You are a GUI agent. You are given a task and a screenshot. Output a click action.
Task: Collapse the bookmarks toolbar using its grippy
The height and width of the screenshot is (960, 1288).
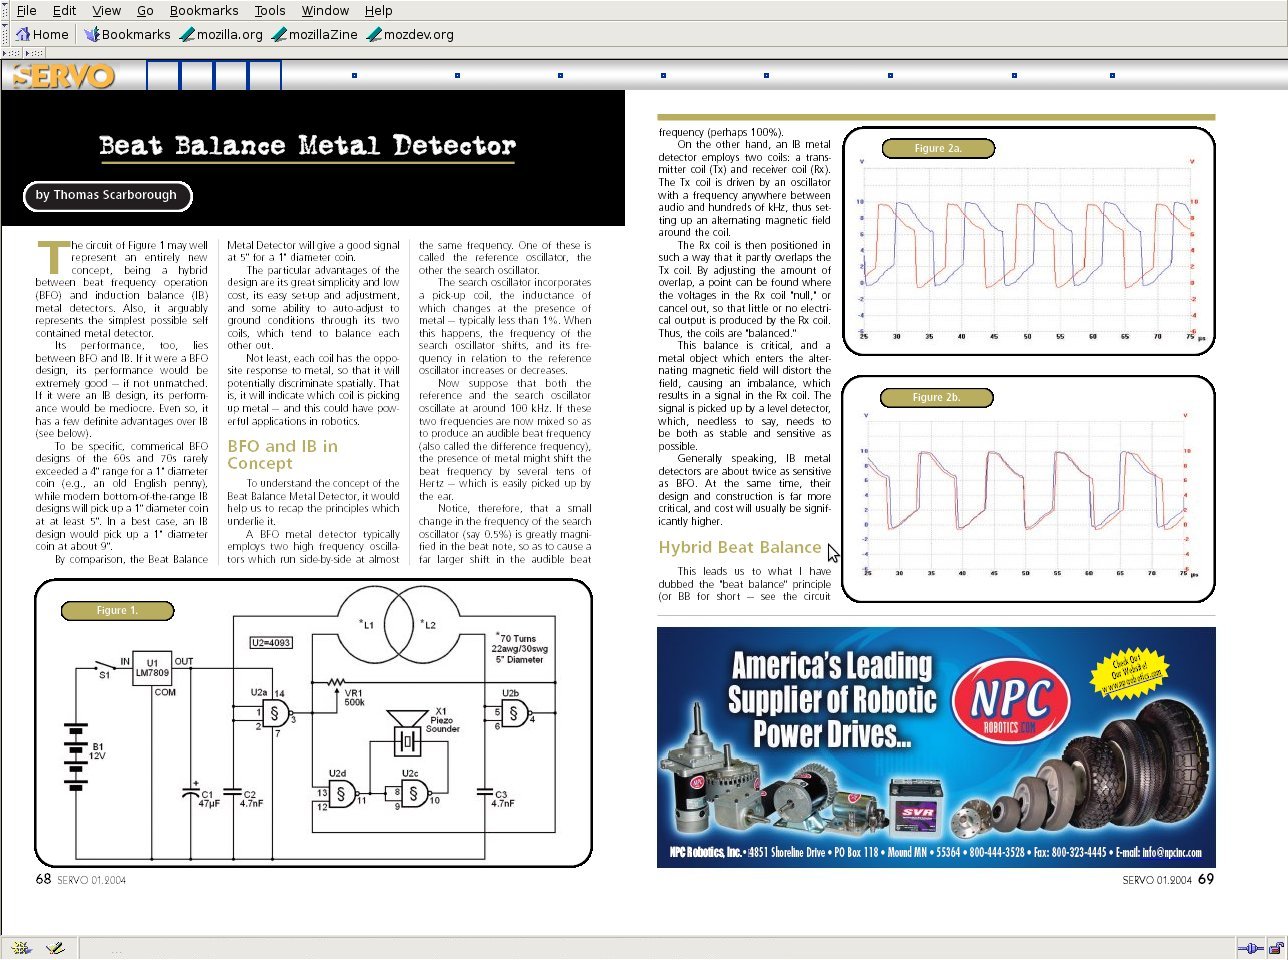tap(5, 34)
